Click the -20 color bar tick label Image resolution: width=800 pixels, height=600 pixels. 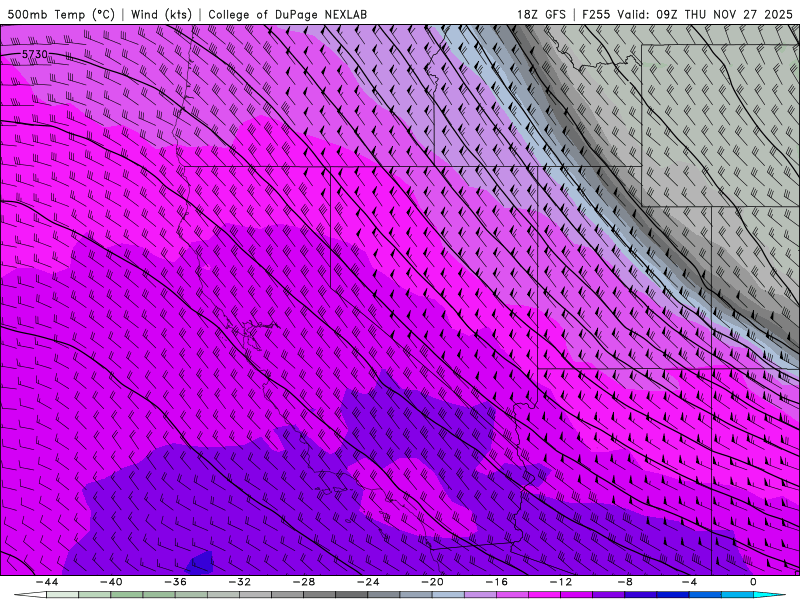pyautogui.click(x=432, y=582)
